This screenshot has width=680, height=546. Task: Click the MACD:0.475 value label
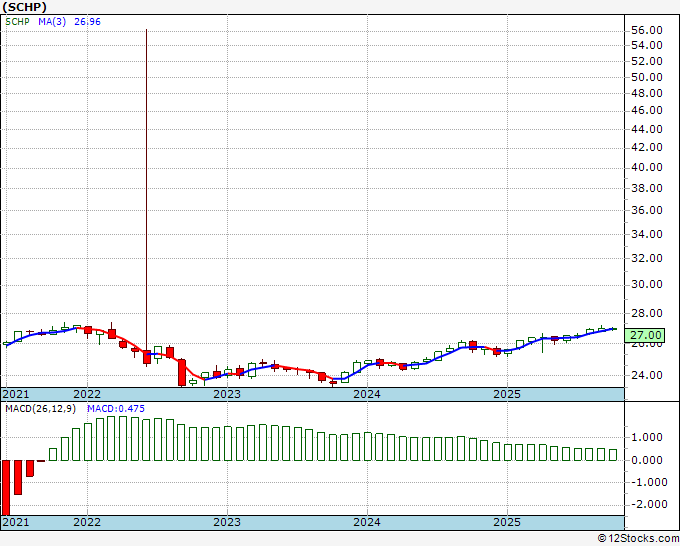coord(116,409)
